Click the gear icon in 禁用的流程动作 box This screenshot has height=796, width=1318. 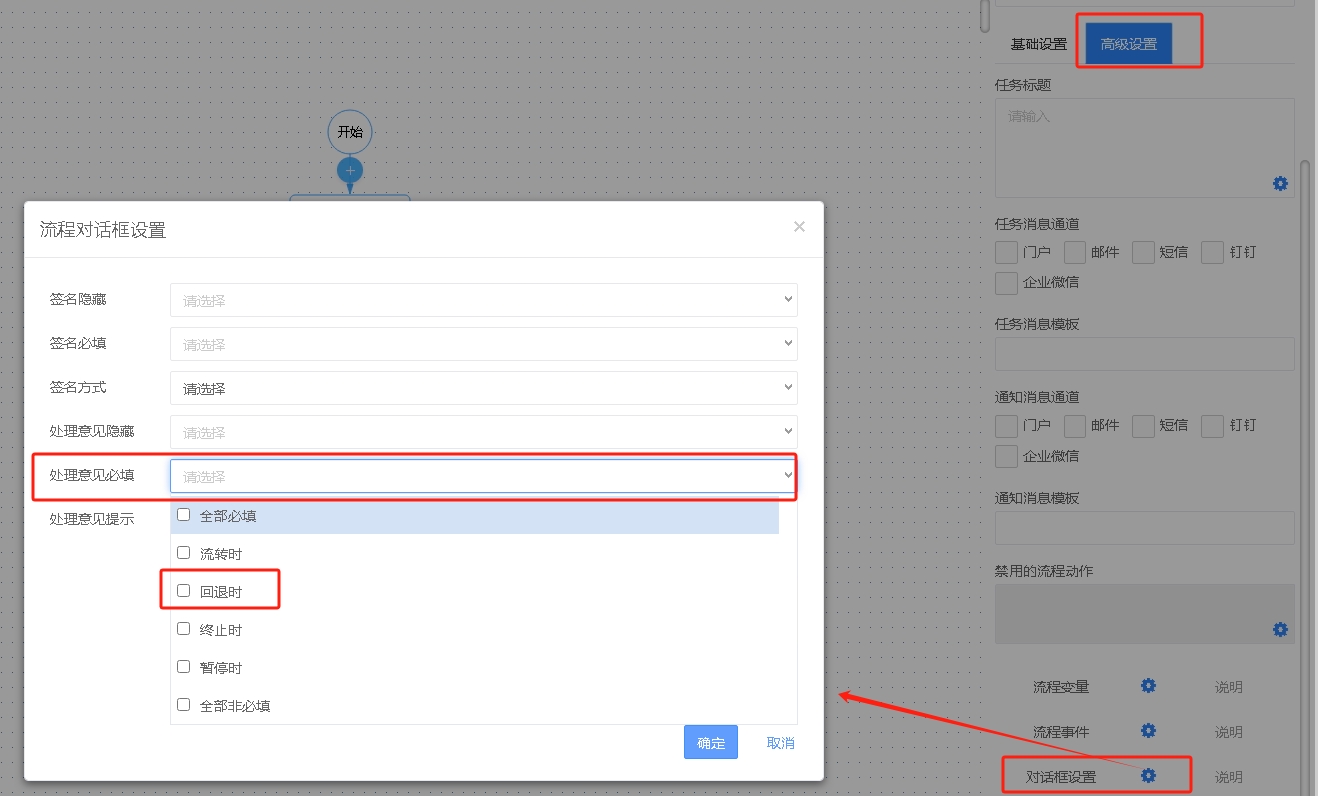(1280, 630)
